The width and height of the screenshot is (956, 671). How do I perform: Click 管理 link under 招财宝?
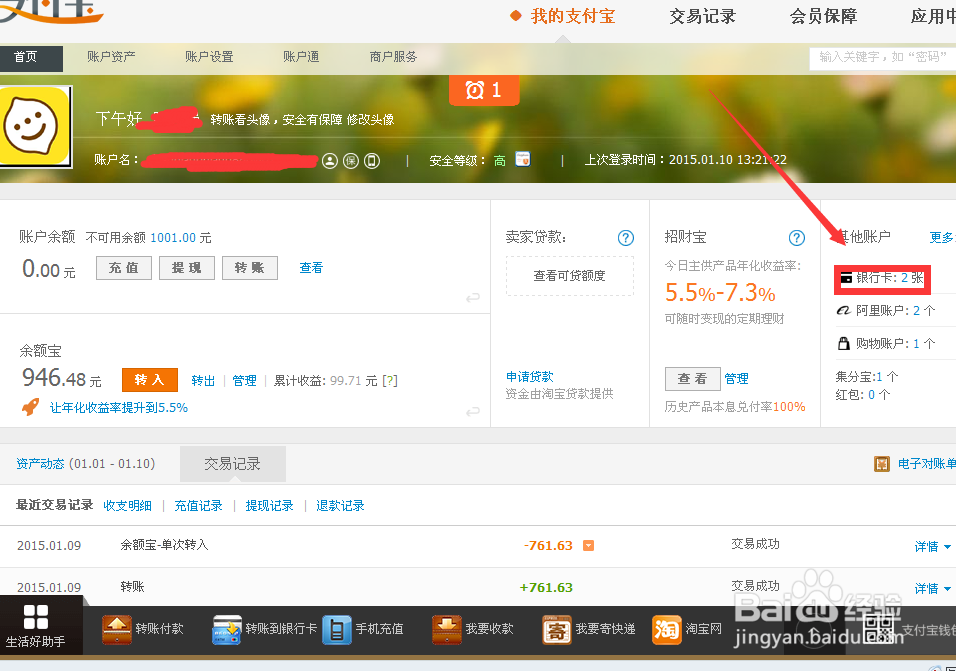pyautogui.click(x=737, y=378)
